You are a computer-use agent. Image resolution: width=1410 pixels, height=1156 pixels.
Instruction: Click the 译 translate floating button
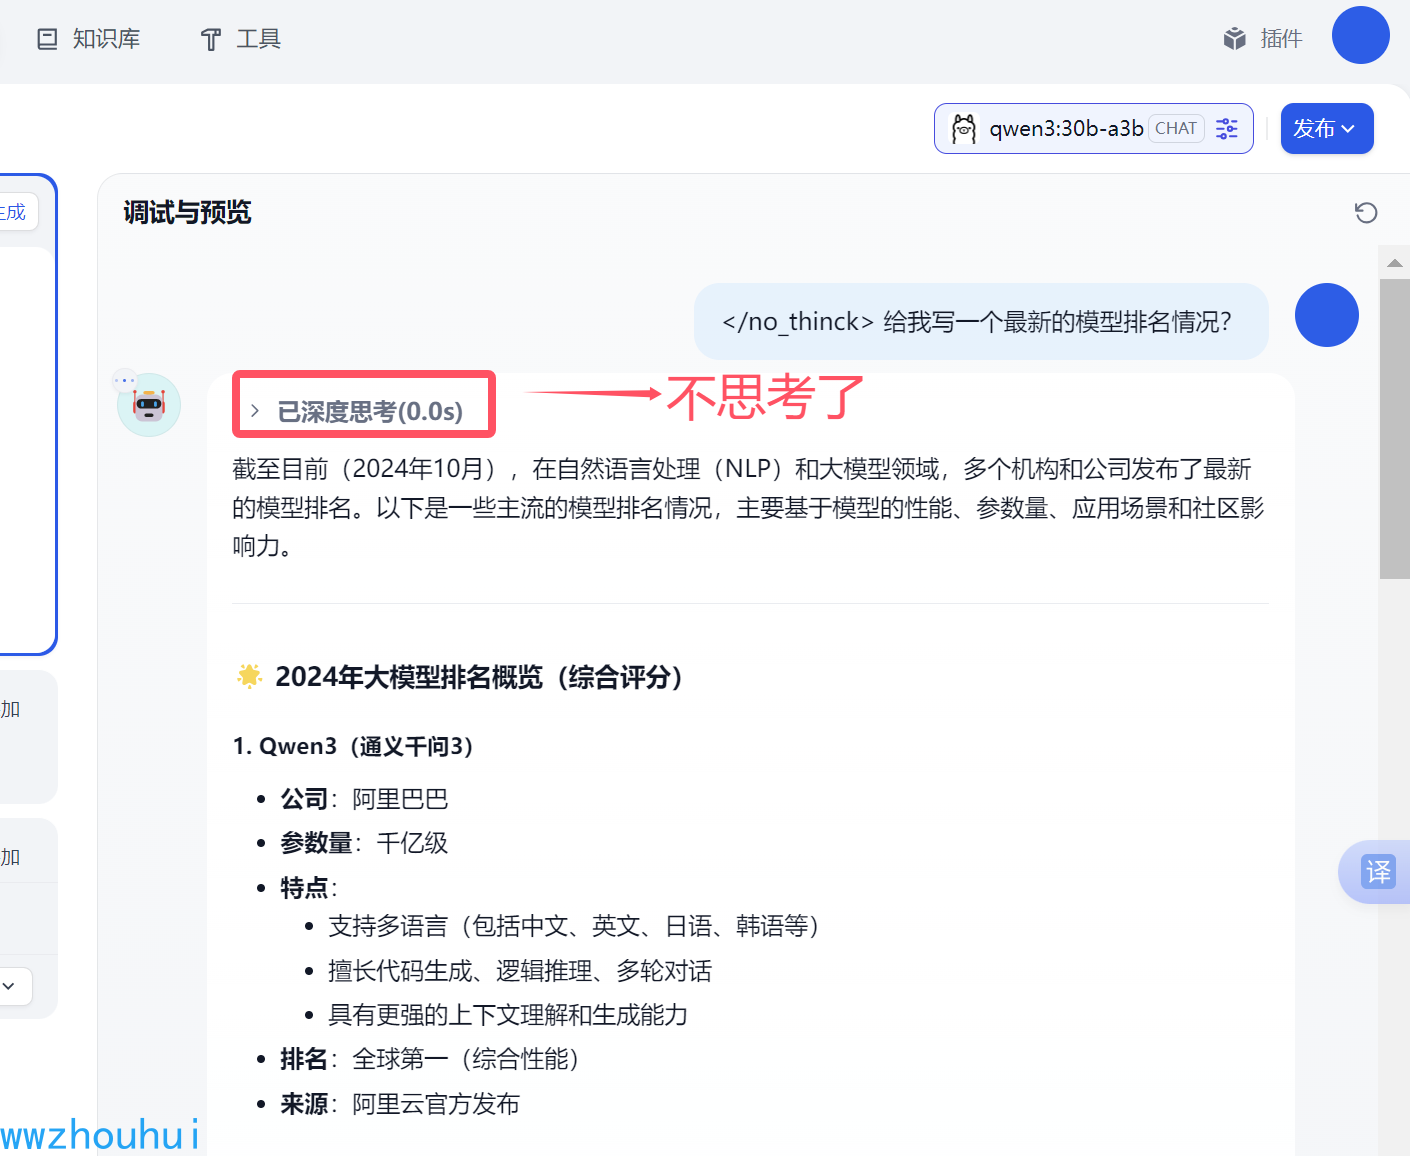pyautogui.click(x=1377, y=872)
